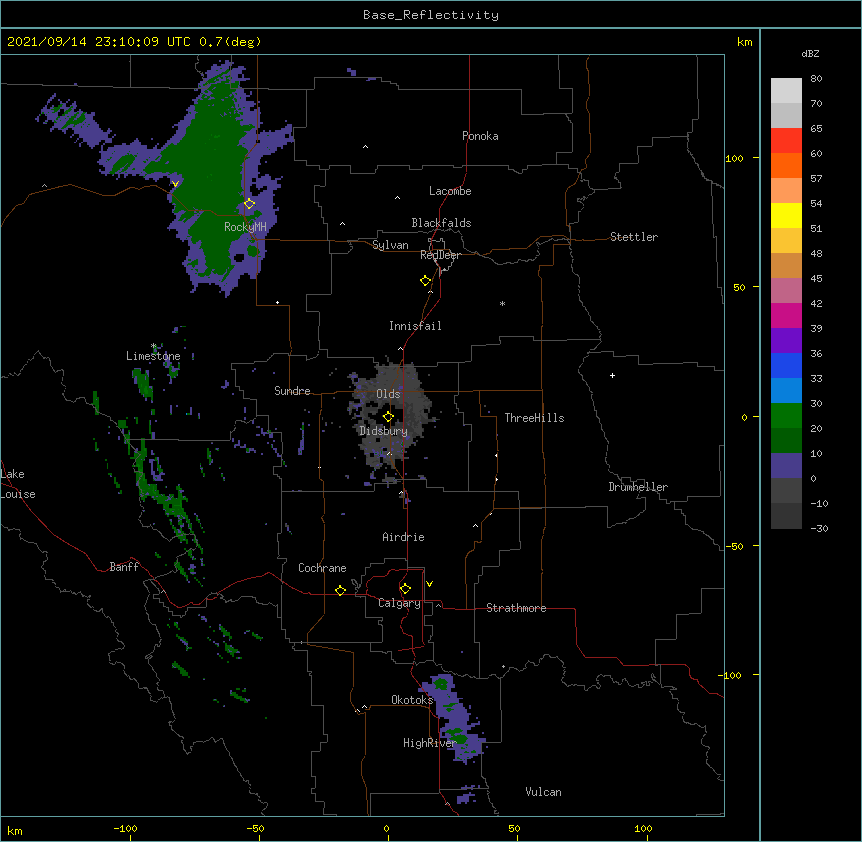The height and width of the screenshot is (842, 862).
Task: Click the yellow diamond marker south of RedDeer
Action: [426, 281]
